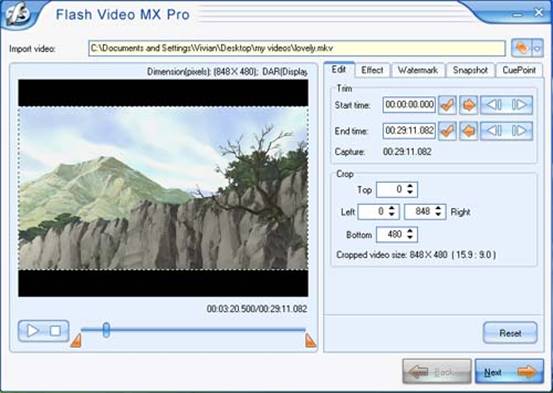
Task: Step start time forward one frame
Action: click(x=520, y=105)
